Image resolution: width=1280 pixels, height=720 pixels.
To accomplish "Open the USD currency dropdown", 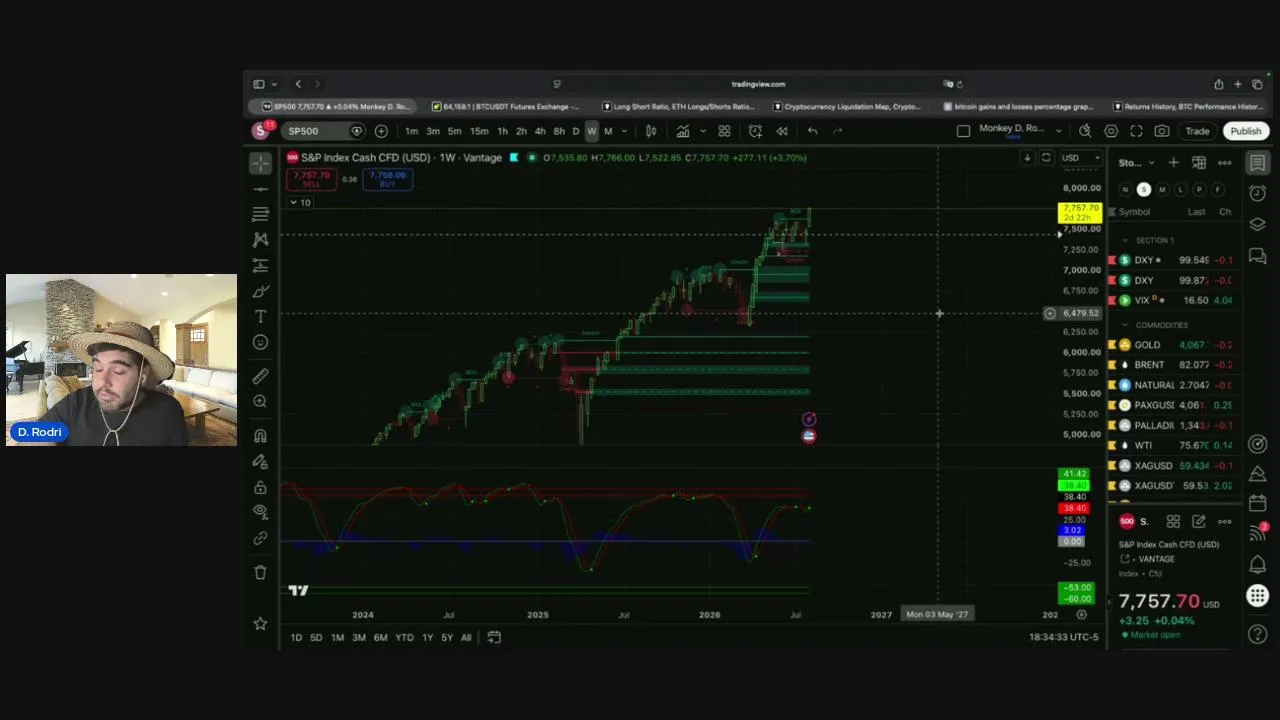I will click(x=1080, y=158).
